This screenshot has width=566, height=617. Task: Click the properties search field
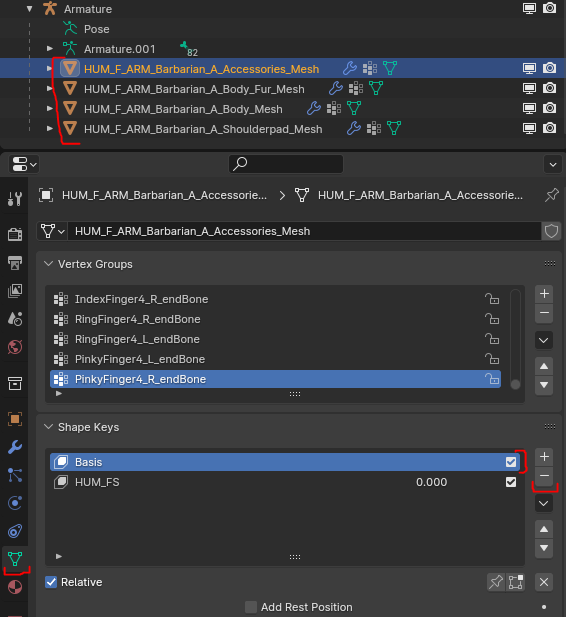coord(286,164)
